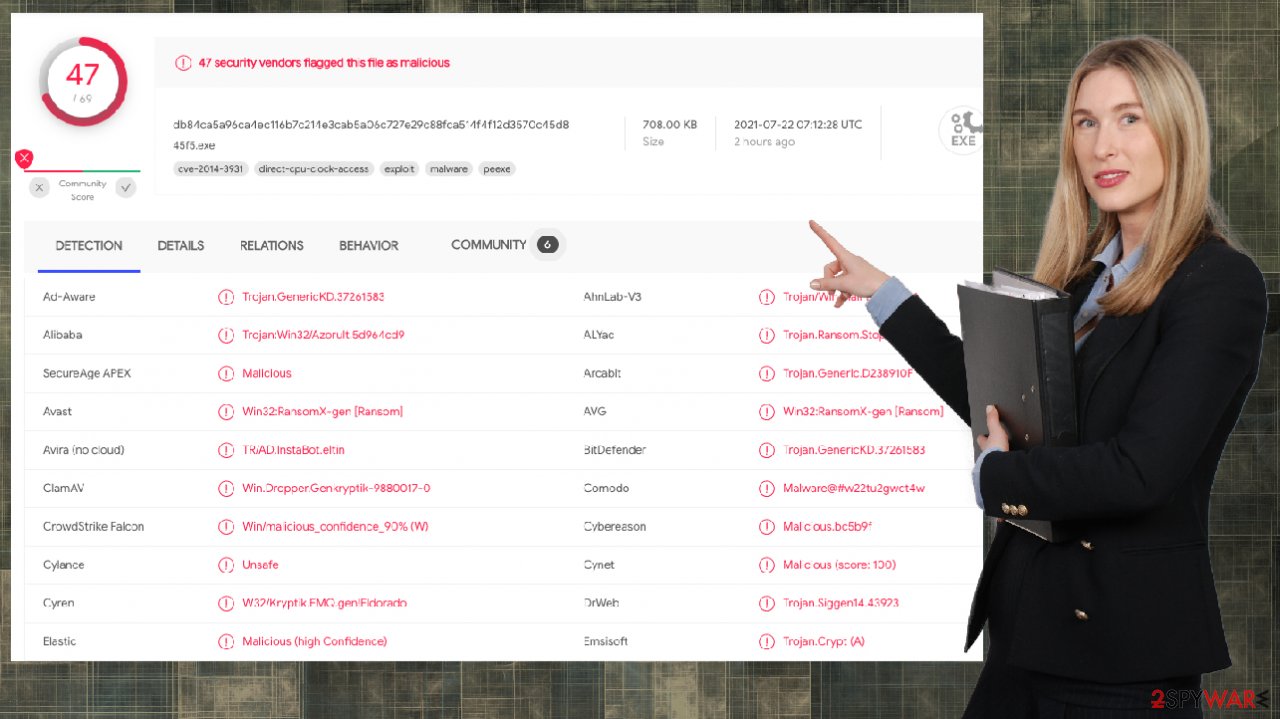Click BitDefender's Trojan.GenericKD.37261583 result
This screenshot has width=1280, height=719.
pyautogui.click(x=854, y=450)
